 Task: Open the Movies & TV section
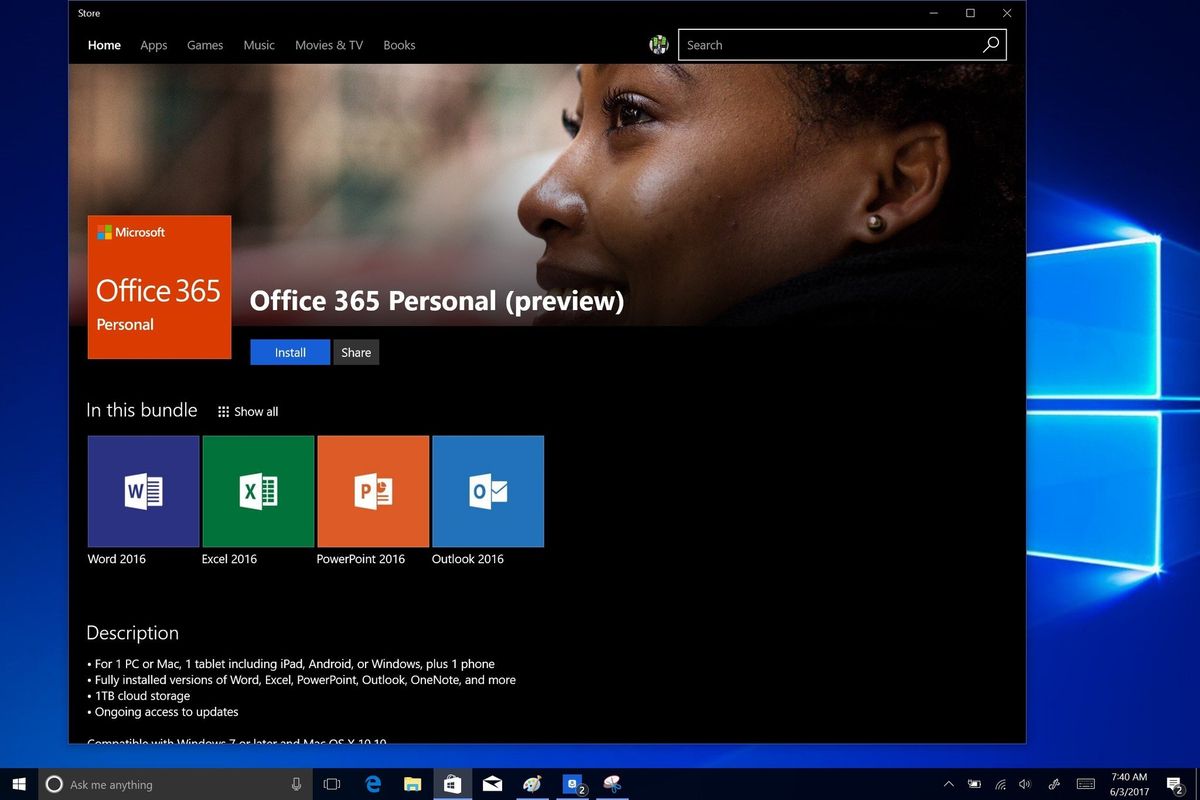pyautogui.click(x=328, y=45)
